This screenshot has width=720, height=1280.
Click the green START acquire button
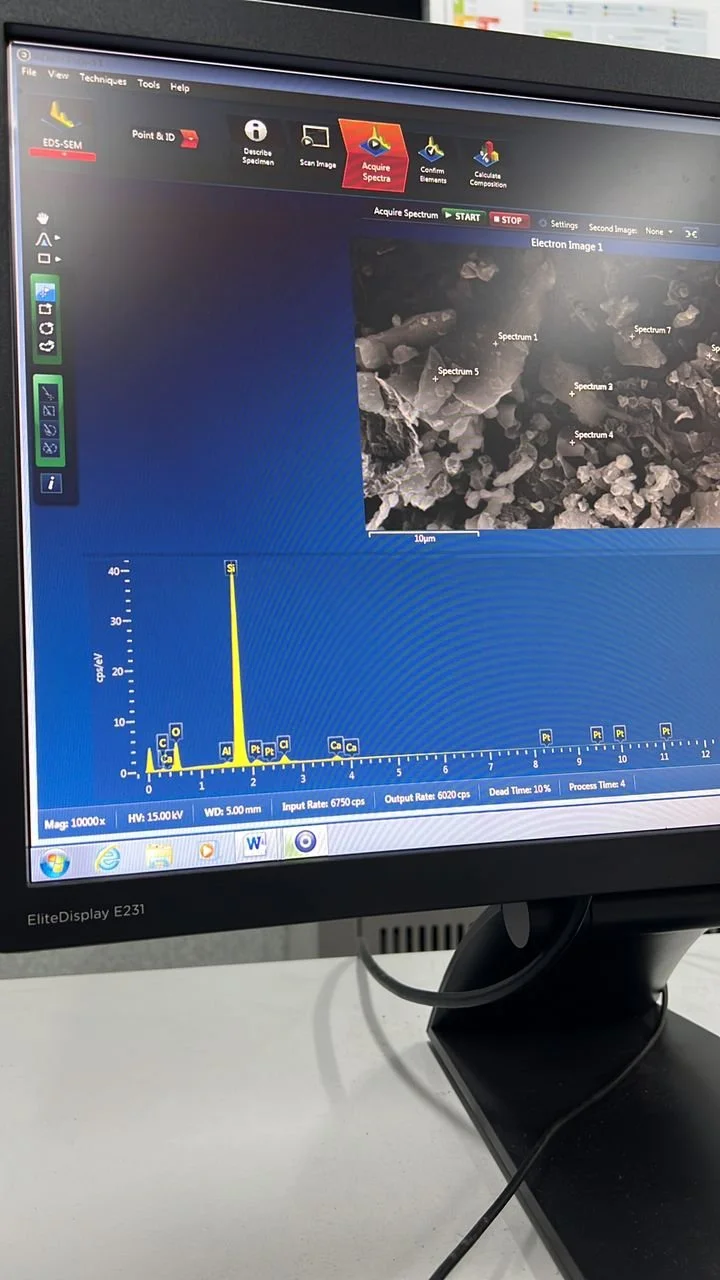463,216
